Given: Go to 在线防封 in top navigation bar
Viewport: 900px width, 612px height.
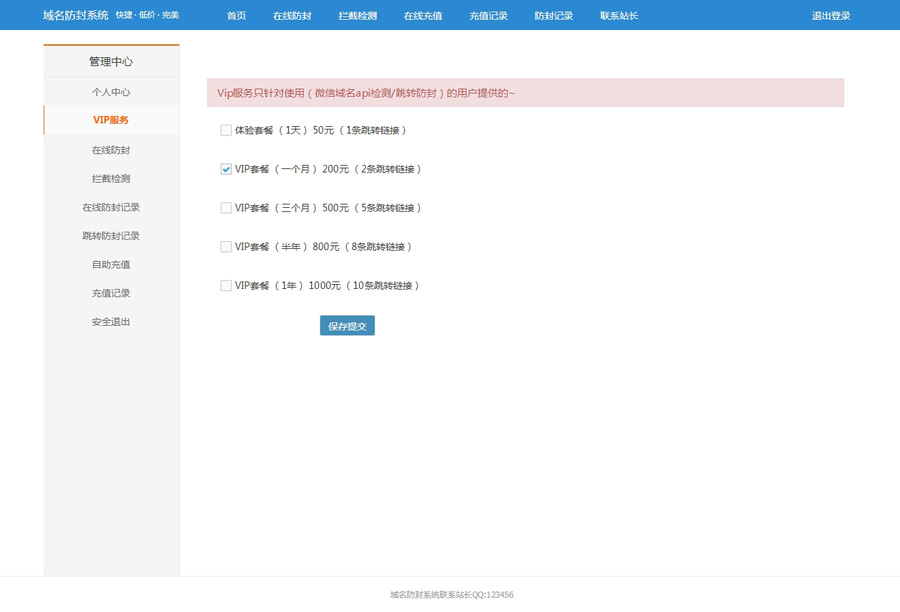Looking at the screenshot, I should pos(292,16).
